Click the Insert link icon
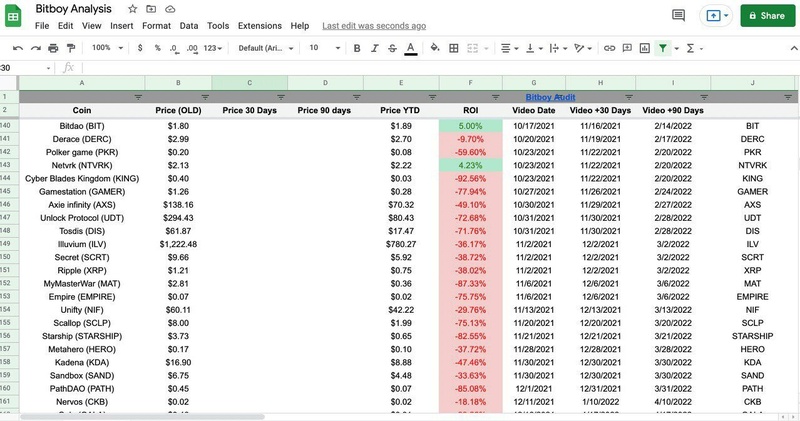This screenshot has height=421, width=800. [x=609, y=48]
